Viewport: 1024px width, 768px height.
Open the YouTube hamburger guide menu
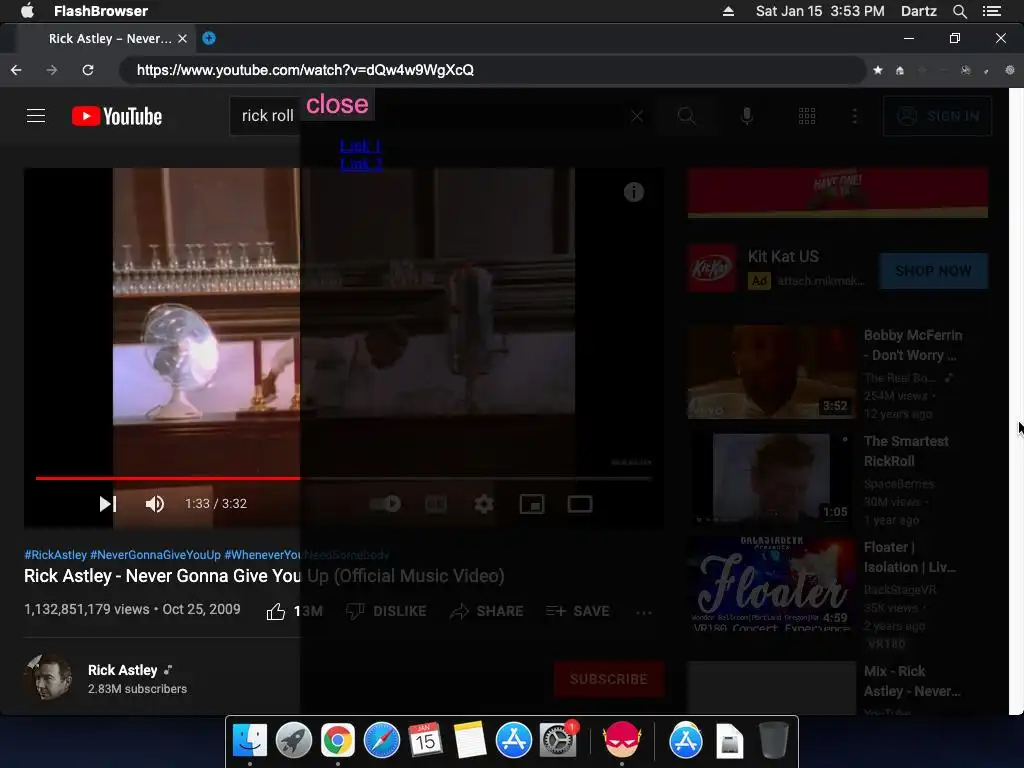coord(36,116)
